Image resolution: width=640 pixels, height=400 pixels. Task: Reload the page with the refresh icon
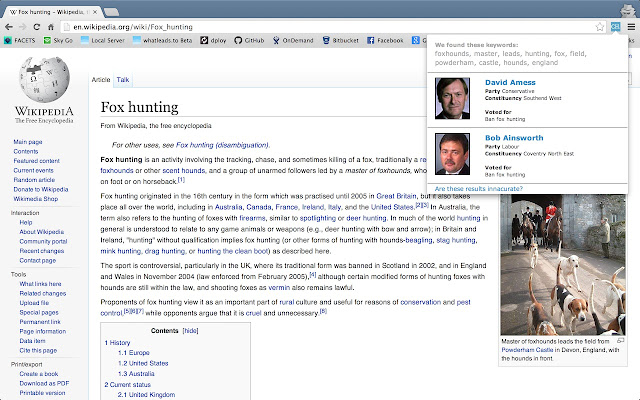[37, 27]
